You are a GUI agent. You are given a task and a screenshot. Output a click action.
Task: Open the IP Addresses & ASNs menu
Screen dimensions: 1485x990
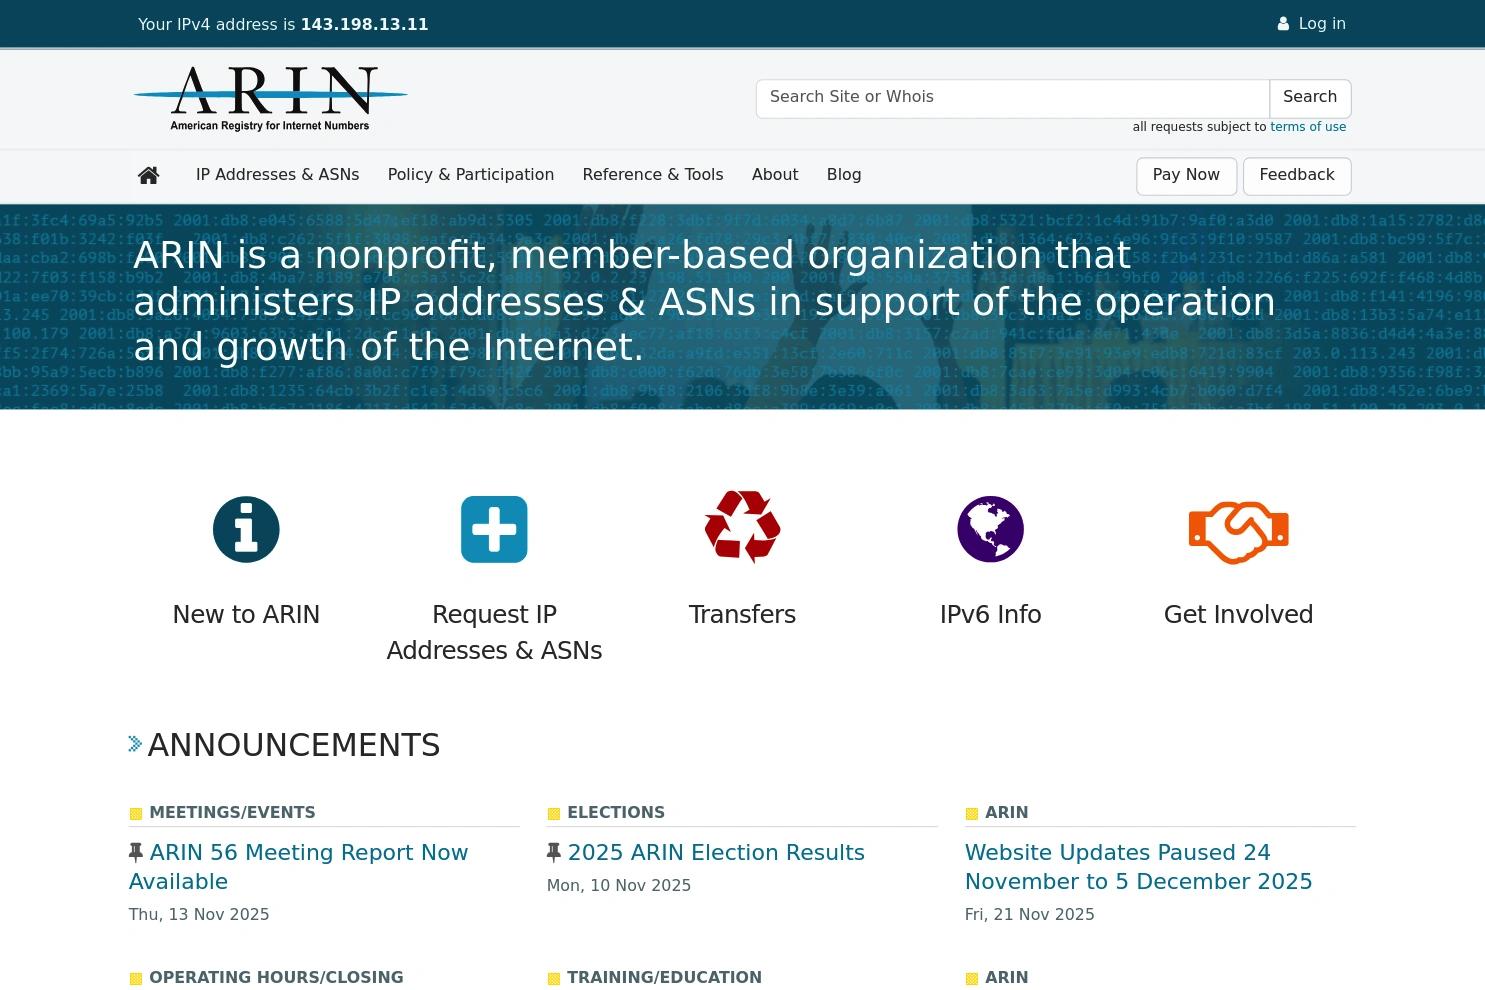(277, 175)
